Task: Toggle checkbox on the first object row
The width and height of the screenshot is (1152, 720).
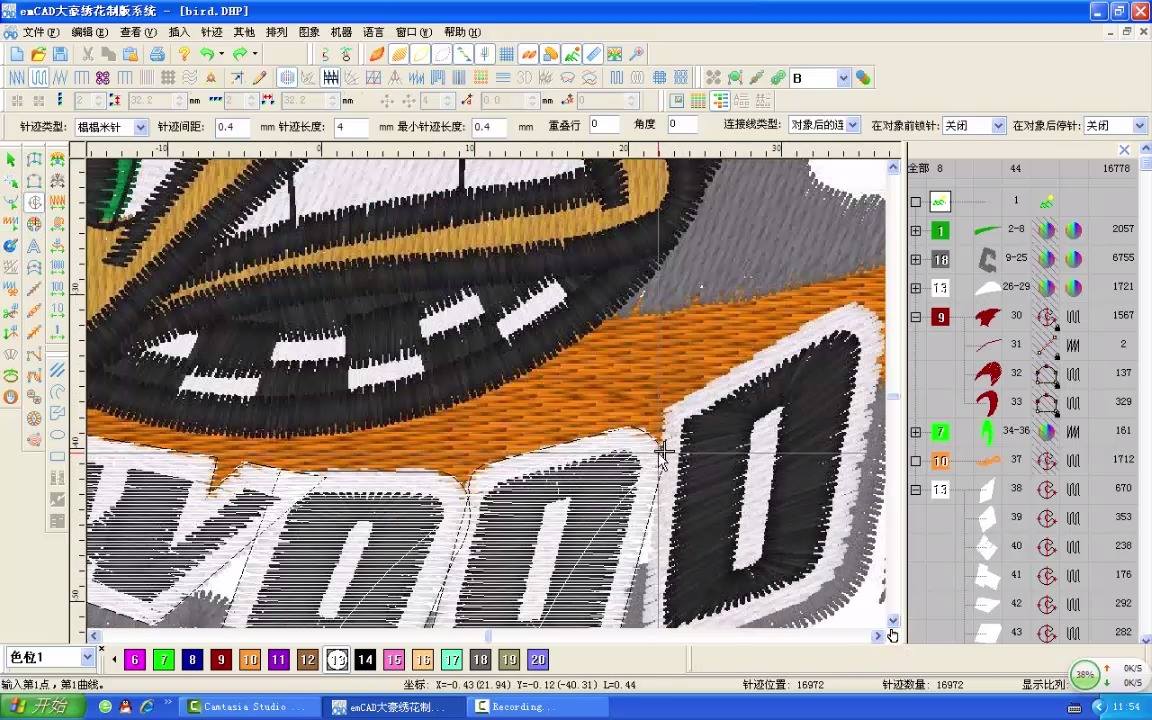Action: 915,201
